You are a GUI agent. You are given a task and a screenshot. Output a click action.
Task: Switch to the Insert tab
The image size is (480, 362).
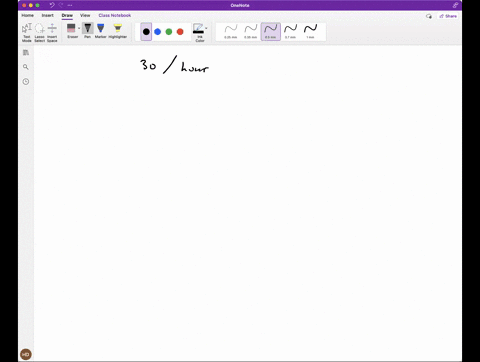(47, 15)
